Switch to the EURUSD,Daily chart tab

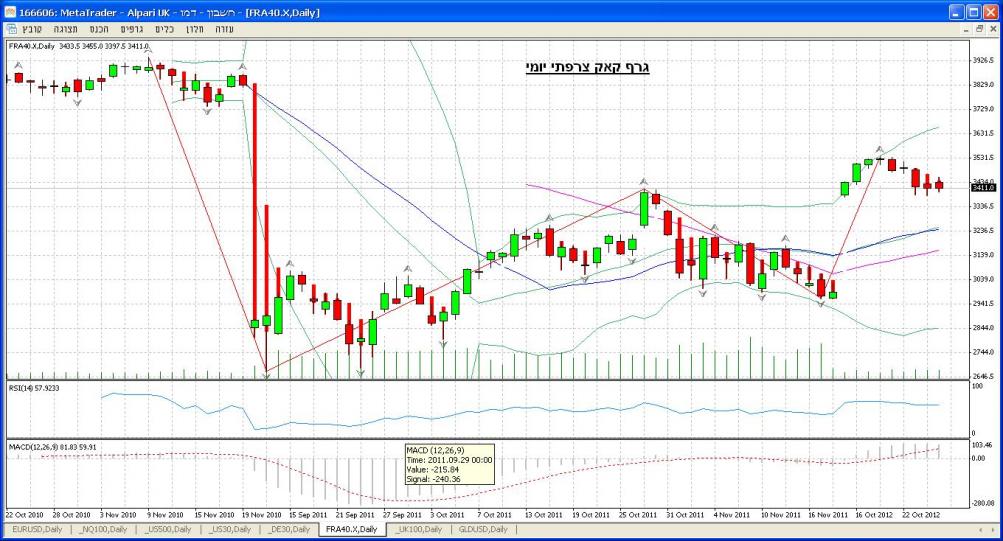pos(37,529)
